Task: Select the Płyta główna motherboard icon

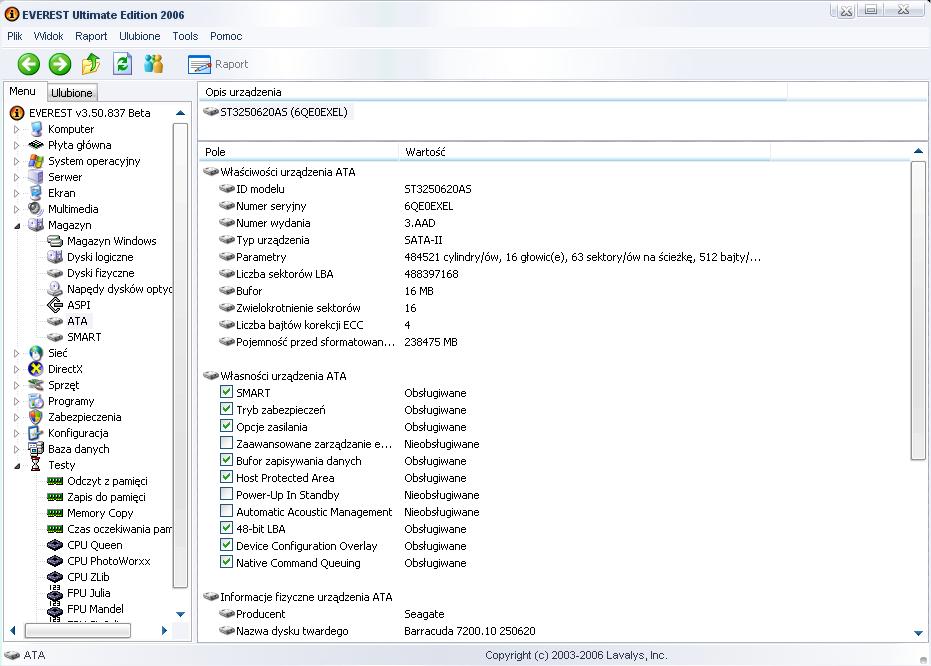Action: point(36,144)
